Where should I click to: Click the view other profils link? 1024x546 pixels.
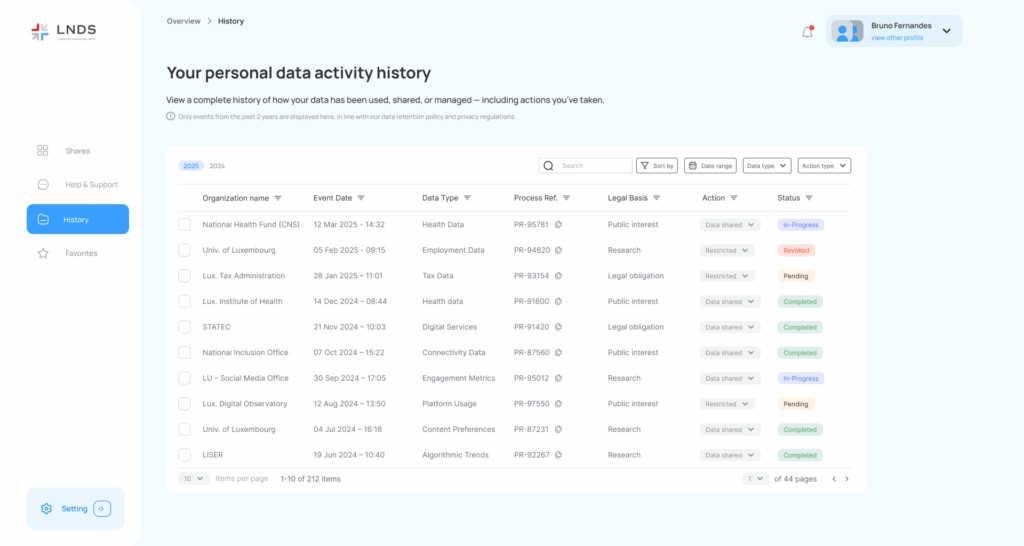click(x=897, y=38)
